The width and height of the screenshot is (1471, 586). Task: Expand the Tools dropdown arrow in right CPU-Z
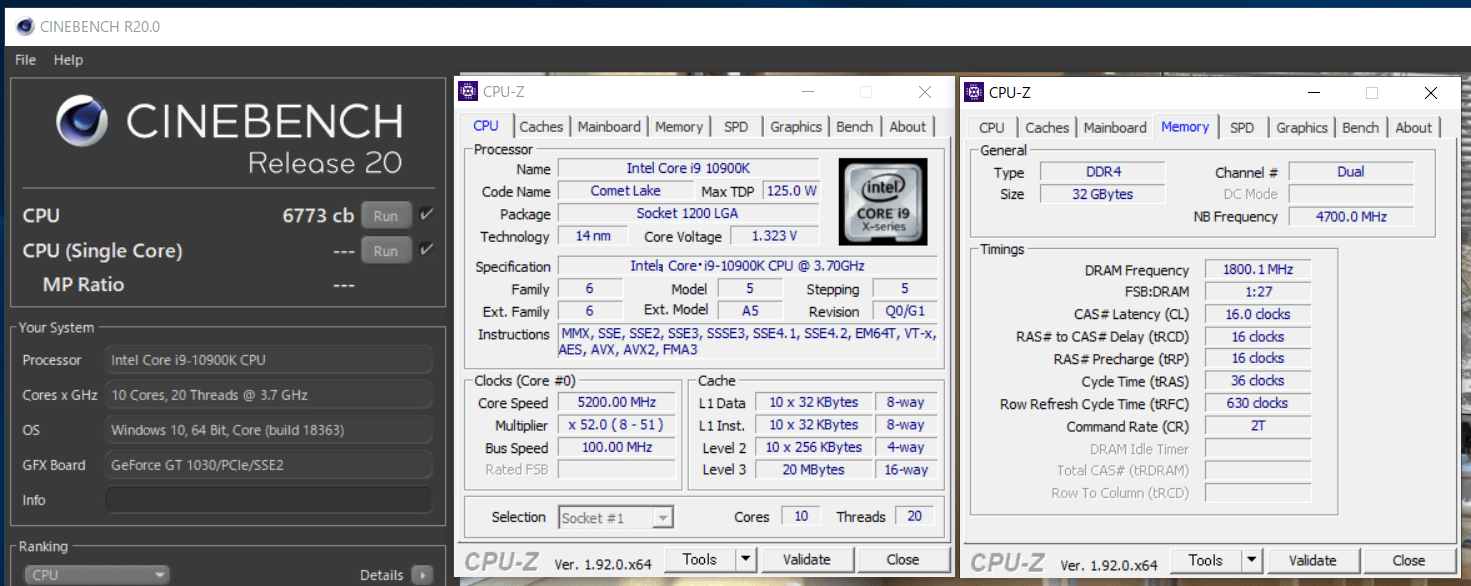pos(1252,560)
